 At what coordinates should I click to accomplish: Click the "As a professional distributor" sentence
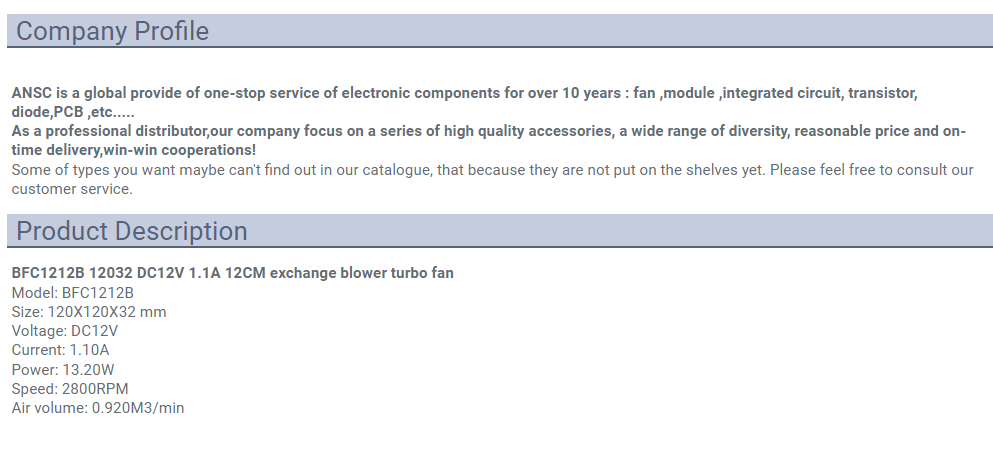point(488,141)
